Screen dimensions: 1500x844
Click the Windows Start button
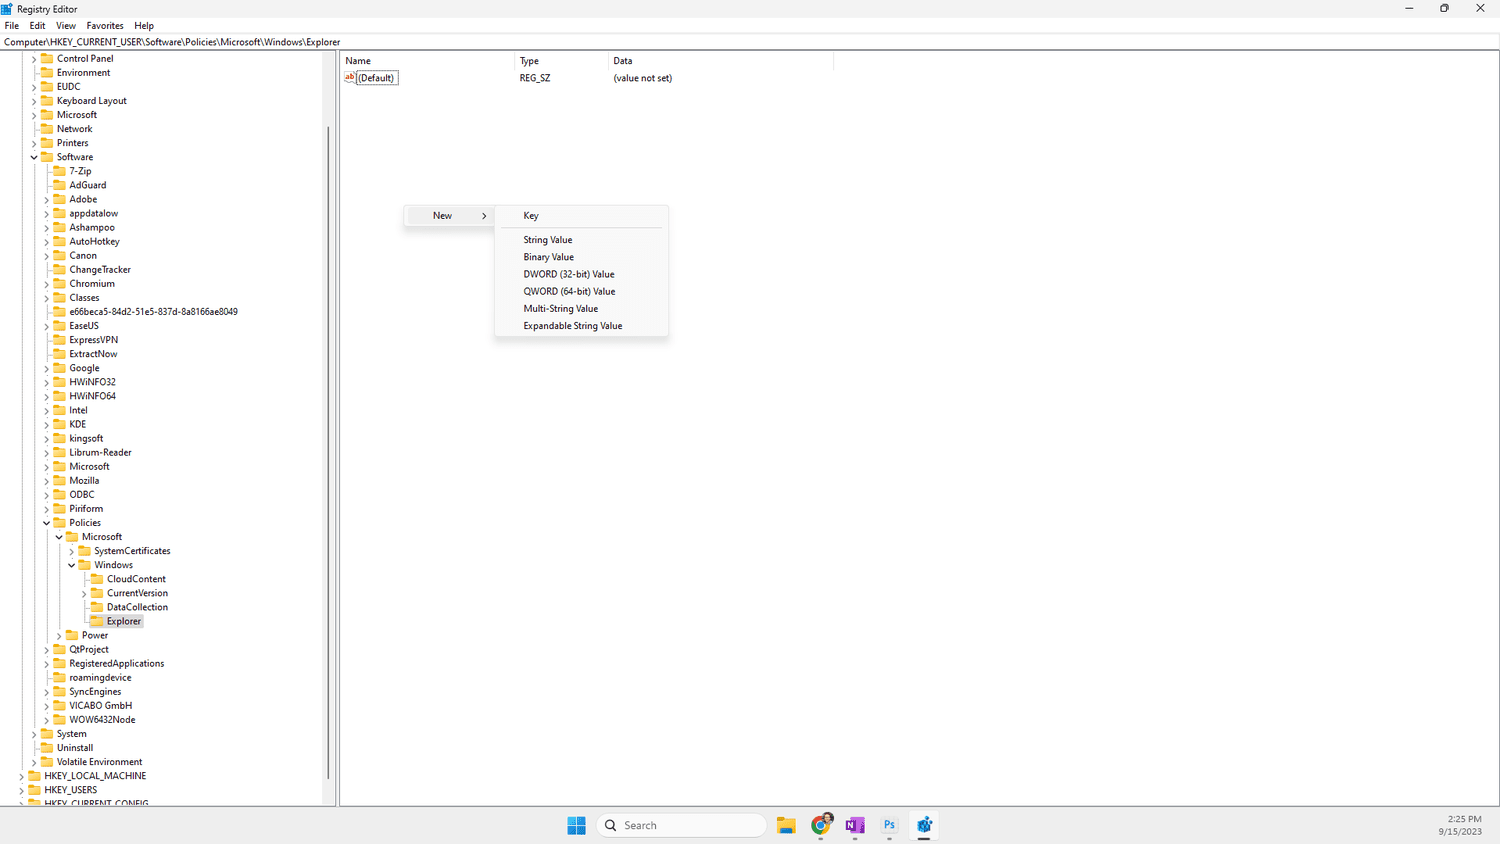(x=576, y=825)
